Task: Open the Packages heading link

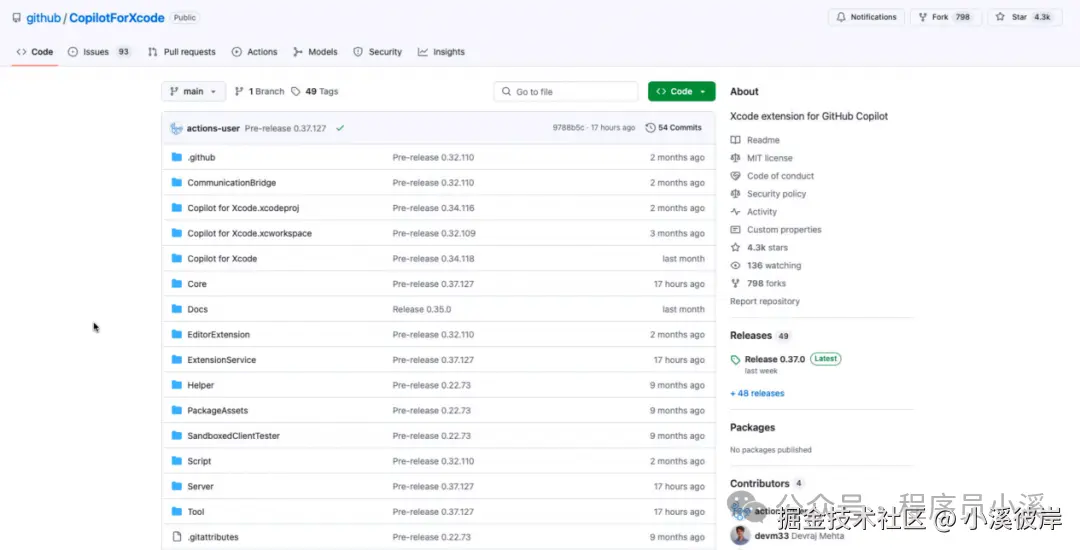Action: pyautogui.click(x=752, y=427)
